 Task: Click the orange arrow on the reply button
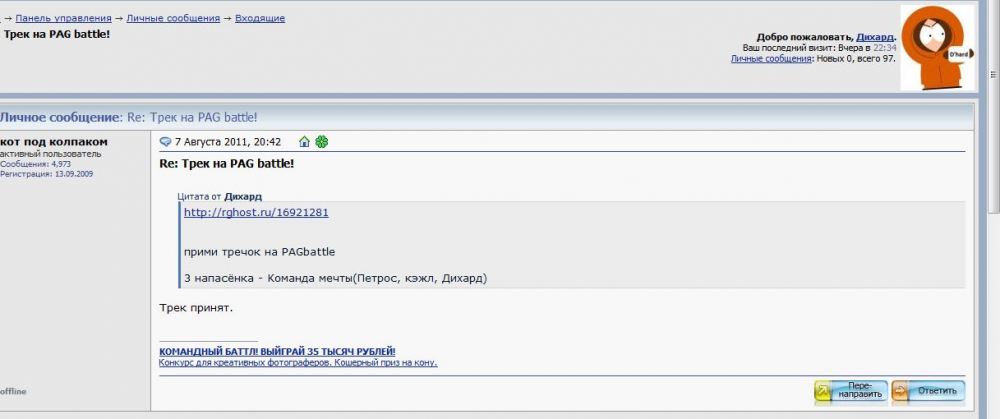901,390
